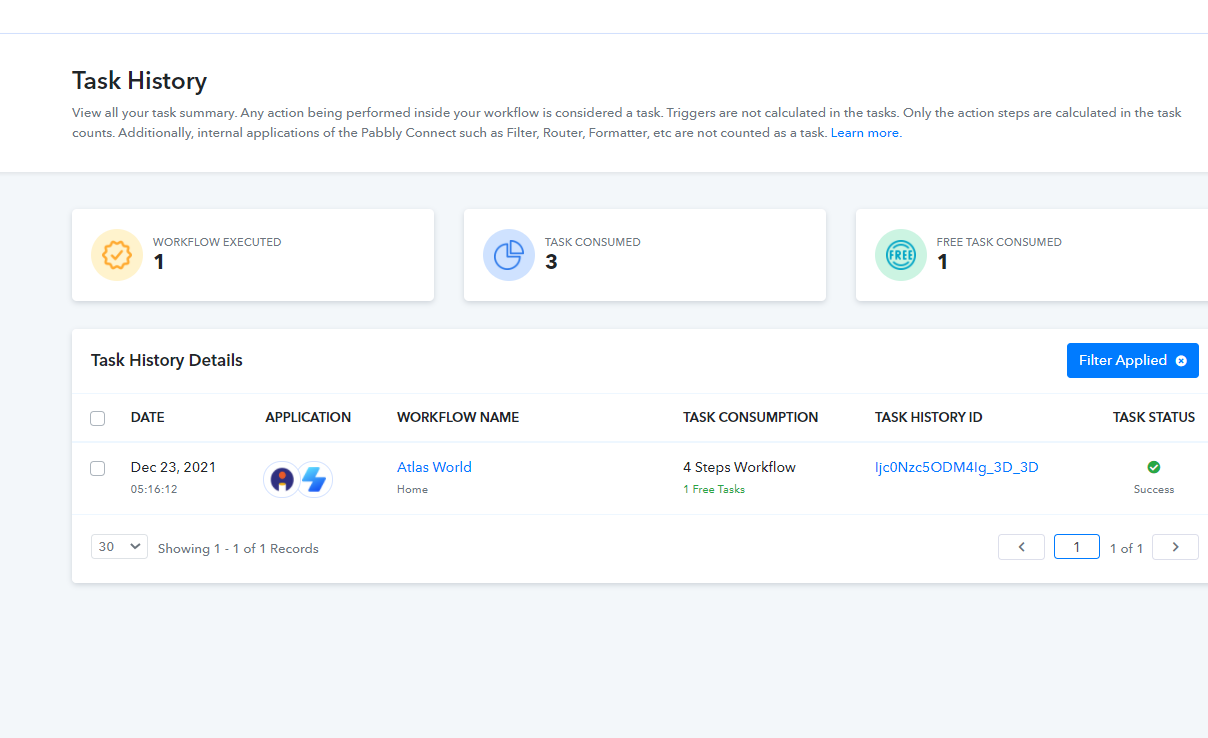Click the TASK STATUS column header
The image size is (1208, 738).
[x=1154, y=417]
